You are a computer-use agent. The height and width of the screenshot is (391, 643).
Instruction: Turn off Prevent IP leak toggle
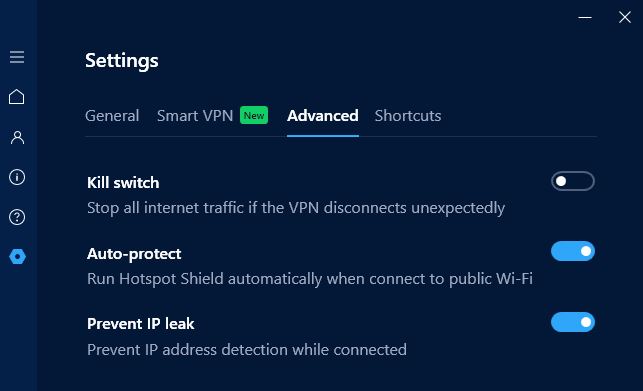tap(572, 322)
